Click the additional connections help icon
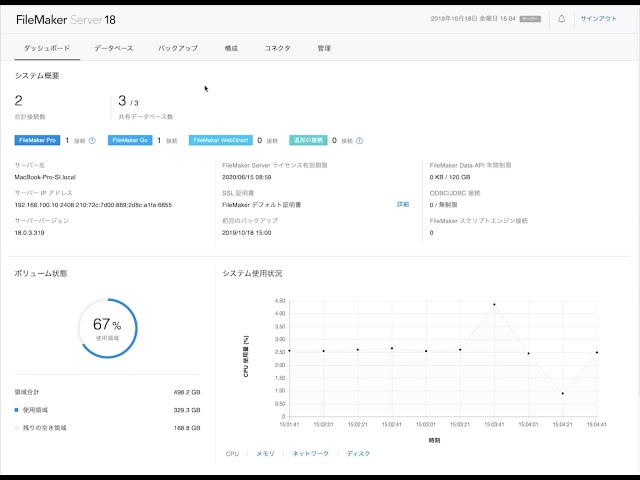 click(x=359, y=141)
